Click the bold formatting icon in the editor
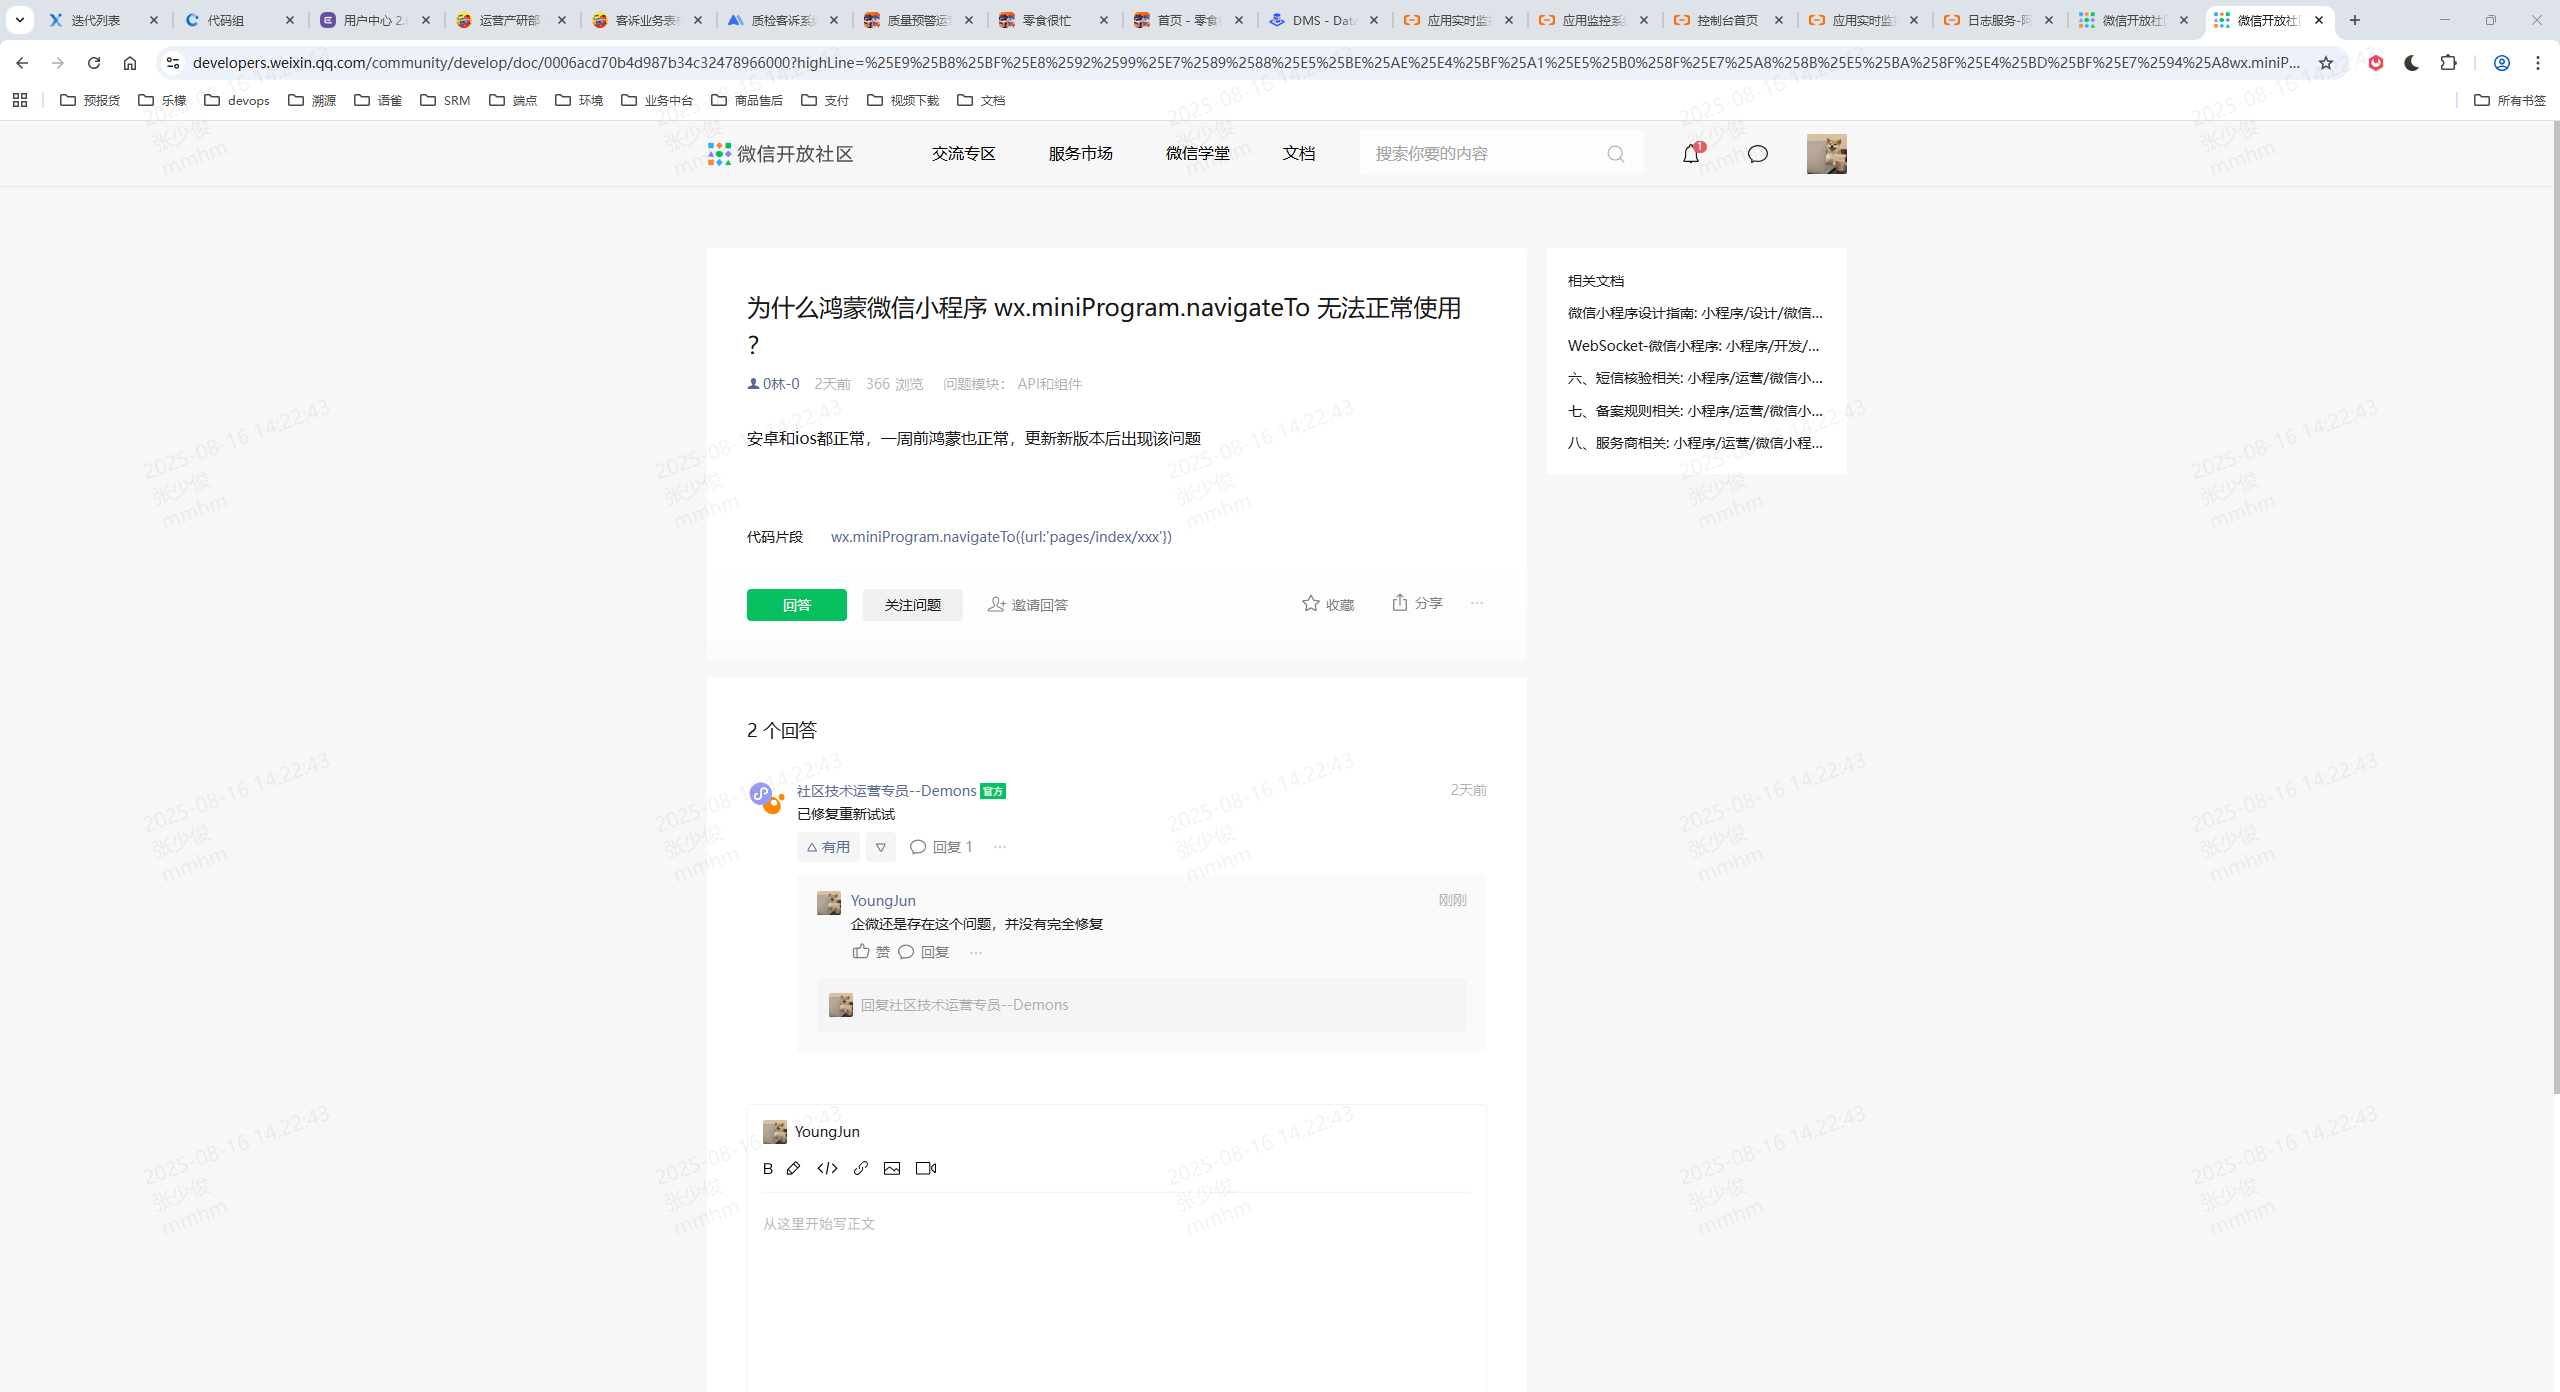The width and height of the screenshot is (2560, 1392). click(767, 1168)
